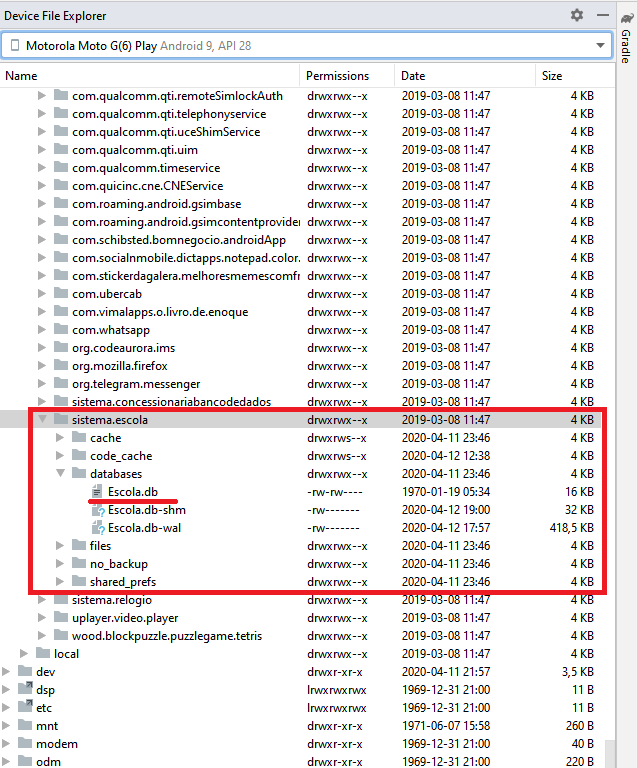Expand the org.telegram.messenger folder
The height and width of the screenshot is (768, 637).
(42, 384)
